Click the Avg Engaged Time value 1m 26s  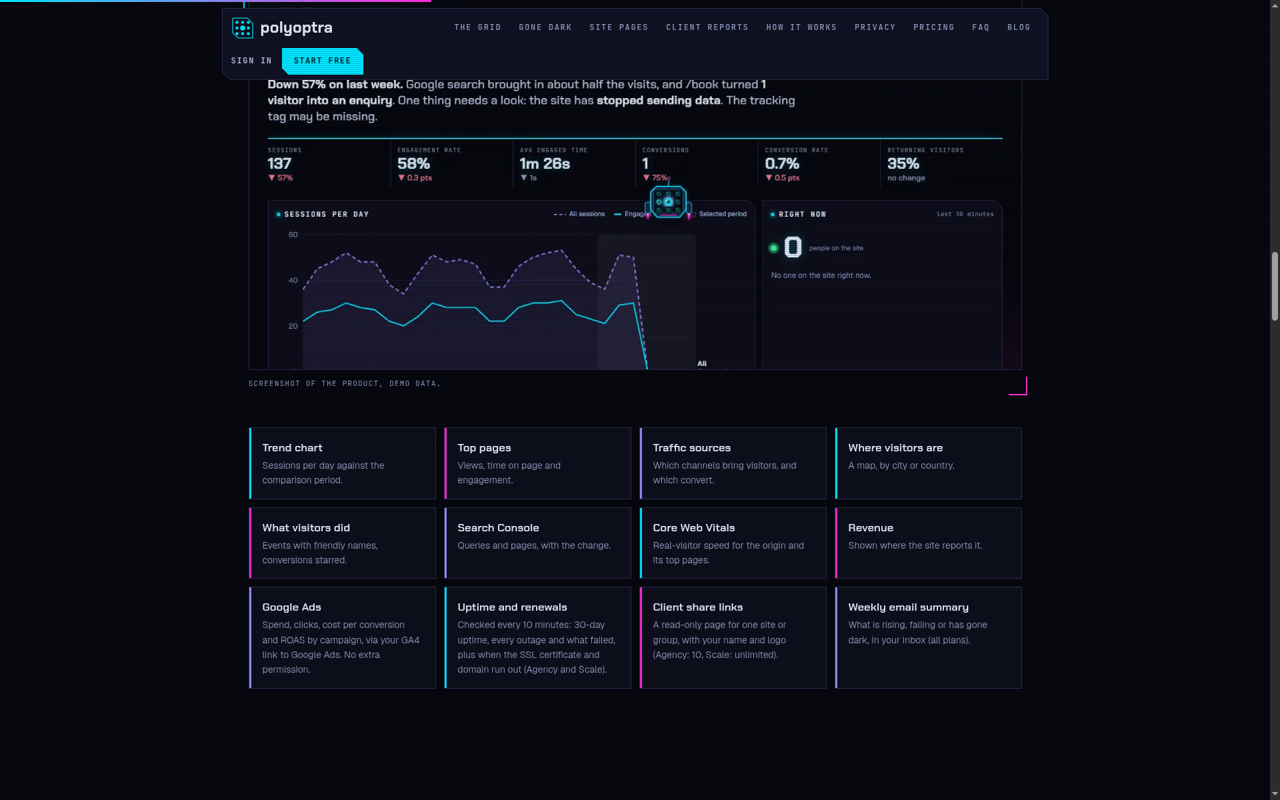tap(545, 164)
